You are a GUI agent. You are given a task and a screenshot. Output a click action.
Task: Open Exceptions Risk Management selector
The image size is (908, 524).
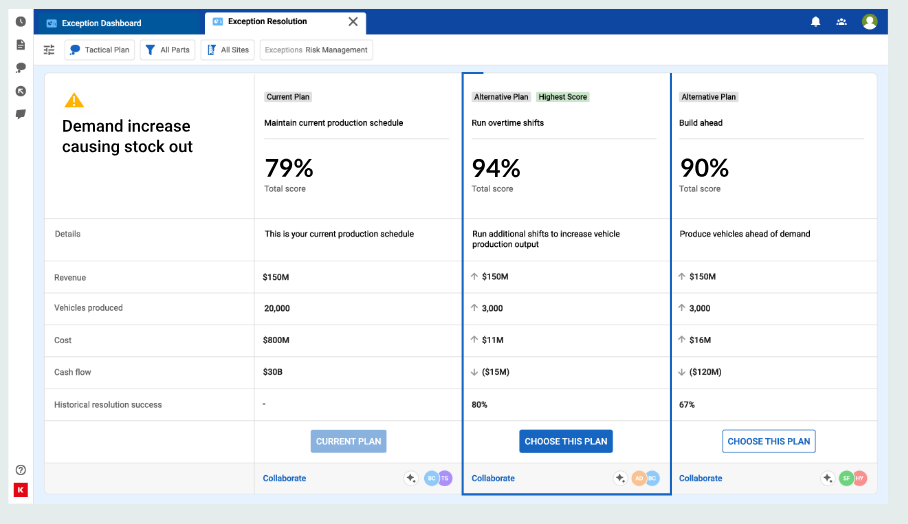(x=316, y=50)
